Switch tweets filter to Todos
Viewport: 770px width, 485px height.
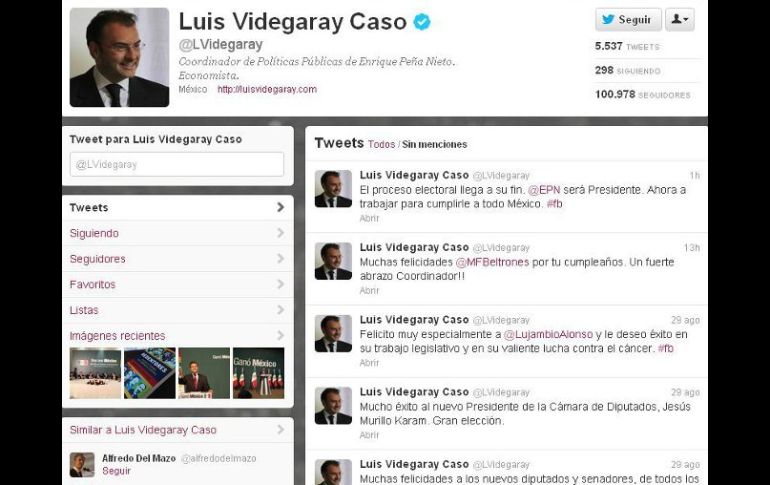point(382,144)
